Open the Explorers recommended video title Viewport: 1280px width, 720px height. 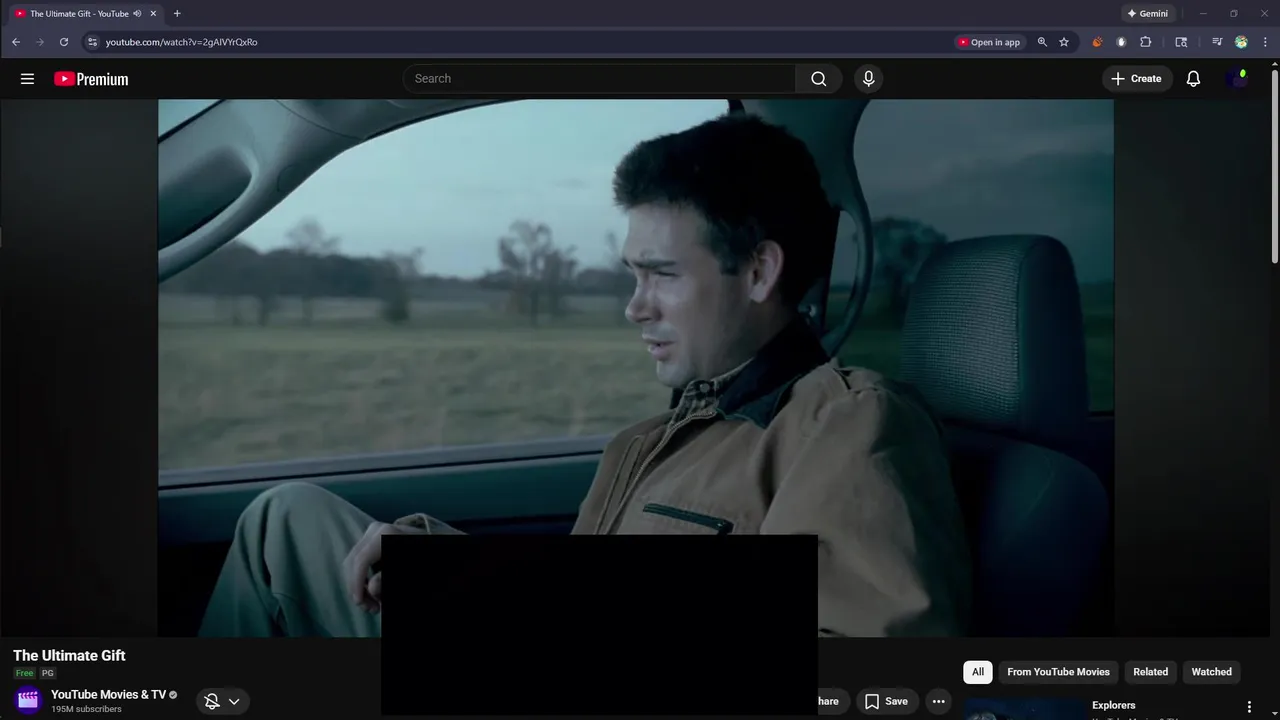[1113, 705]
